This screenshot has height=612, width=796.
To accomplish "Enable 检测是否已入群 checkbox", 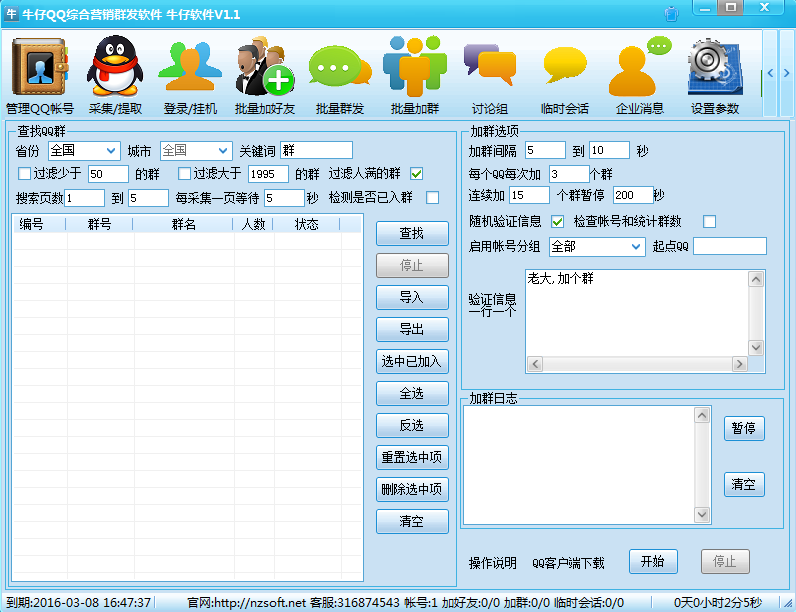I will pos(433,197).
